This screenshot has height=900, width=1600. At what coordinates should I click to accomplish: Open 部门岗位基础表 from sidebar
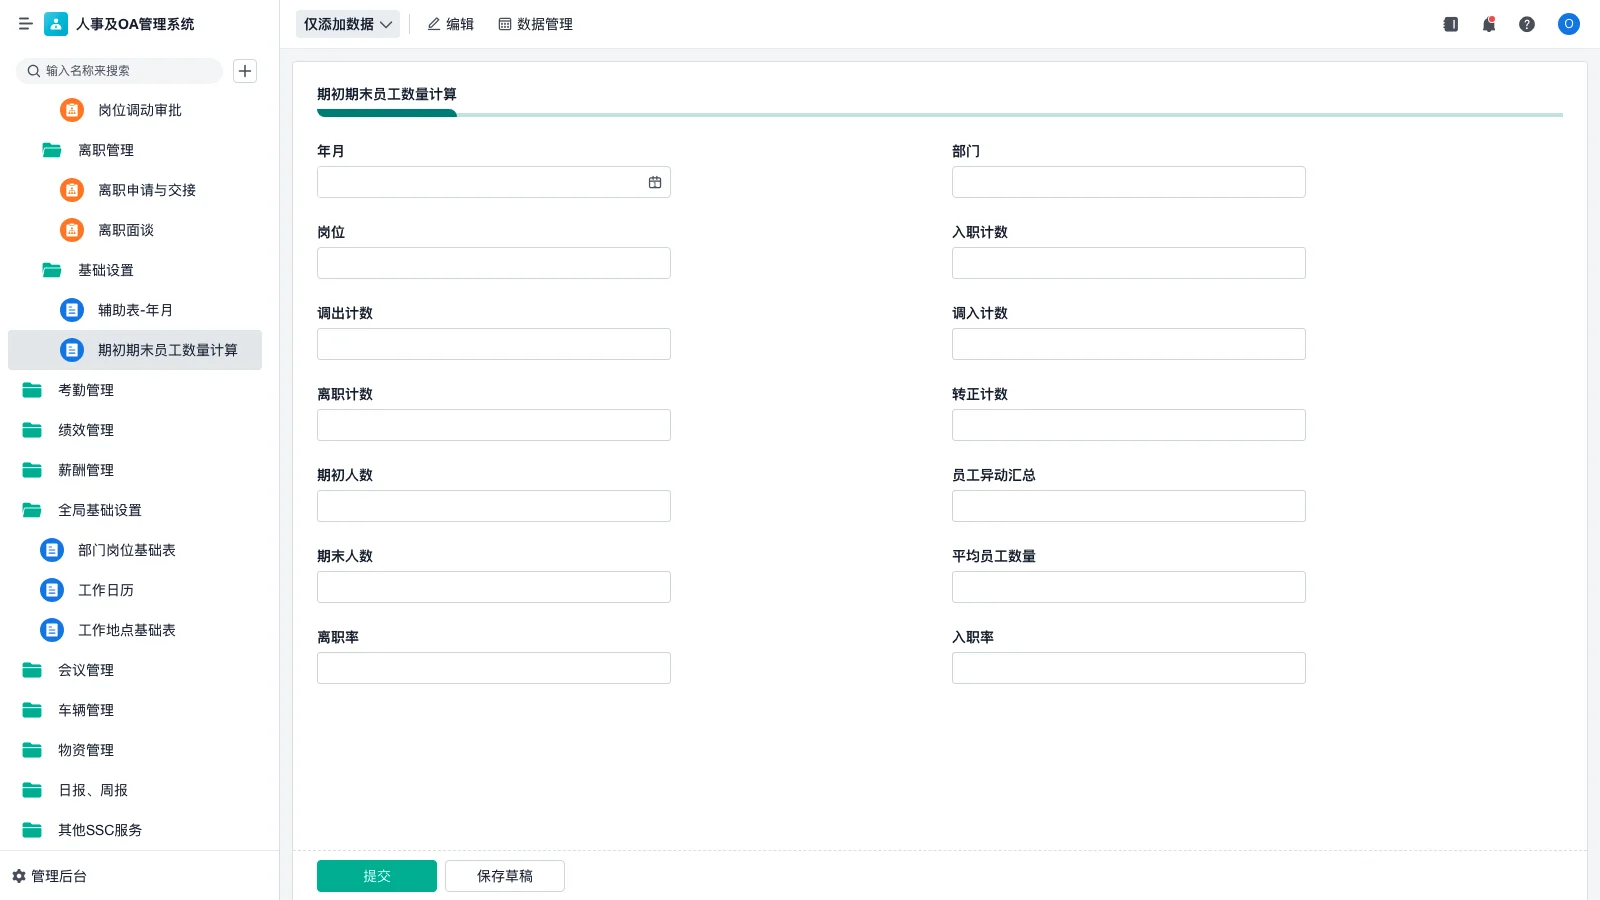click(126, 550)
